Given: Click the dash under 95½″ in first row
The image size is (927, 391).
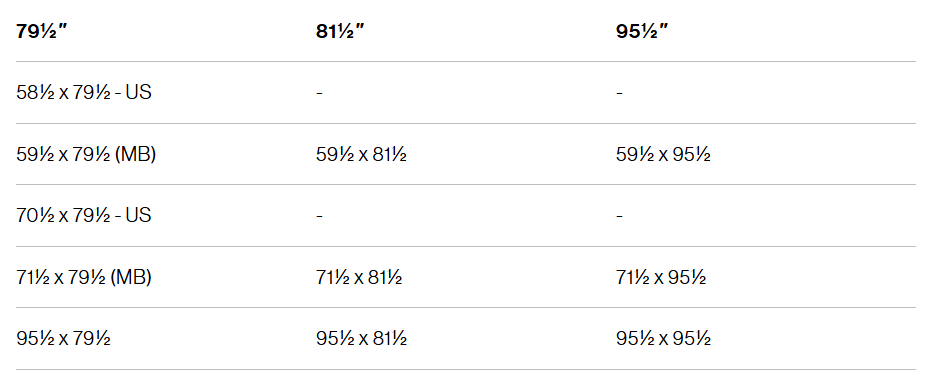Looking at the screenshot, I should coord(619,93).
